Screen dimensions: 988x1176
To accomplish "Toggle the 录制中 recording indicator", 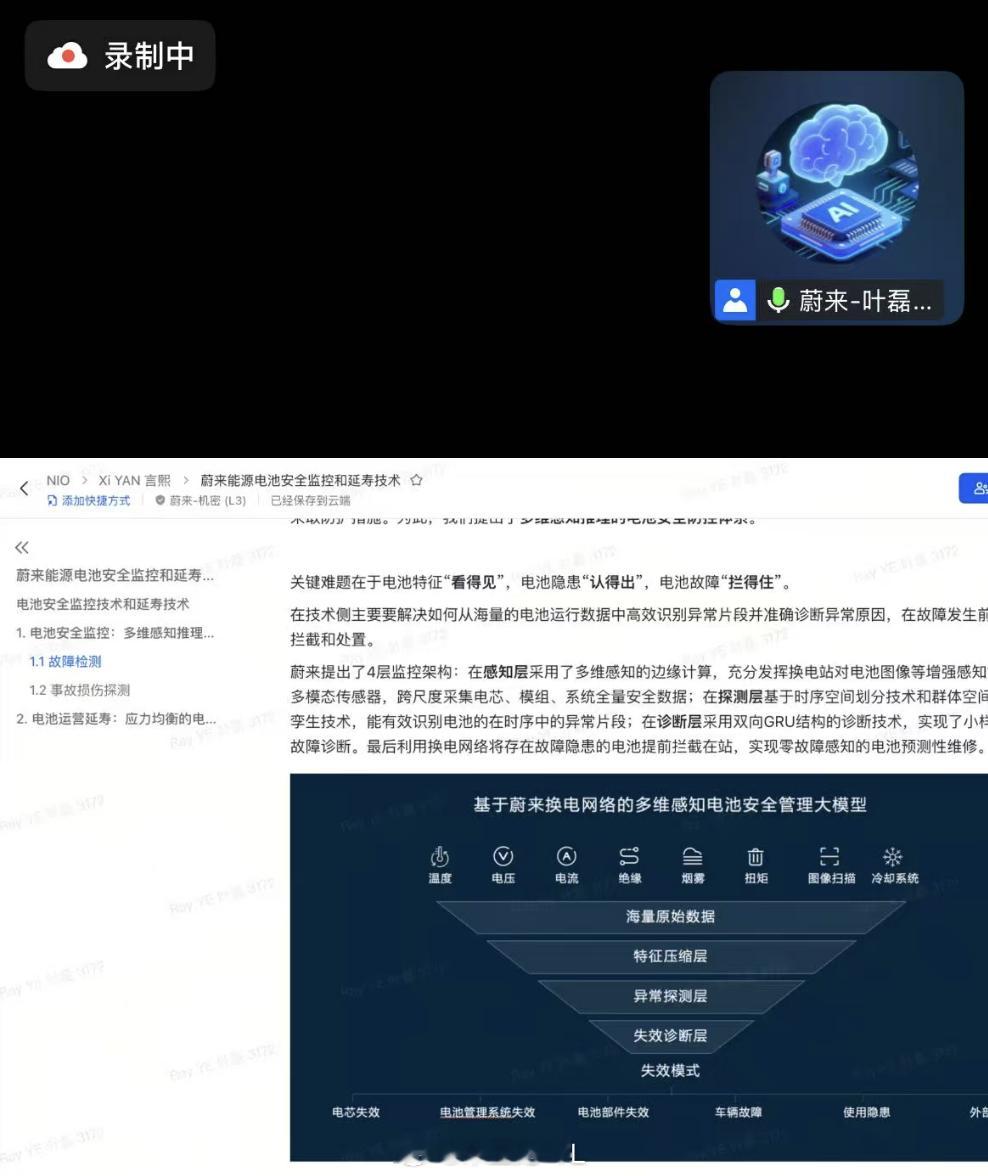I will pos(120,55).
